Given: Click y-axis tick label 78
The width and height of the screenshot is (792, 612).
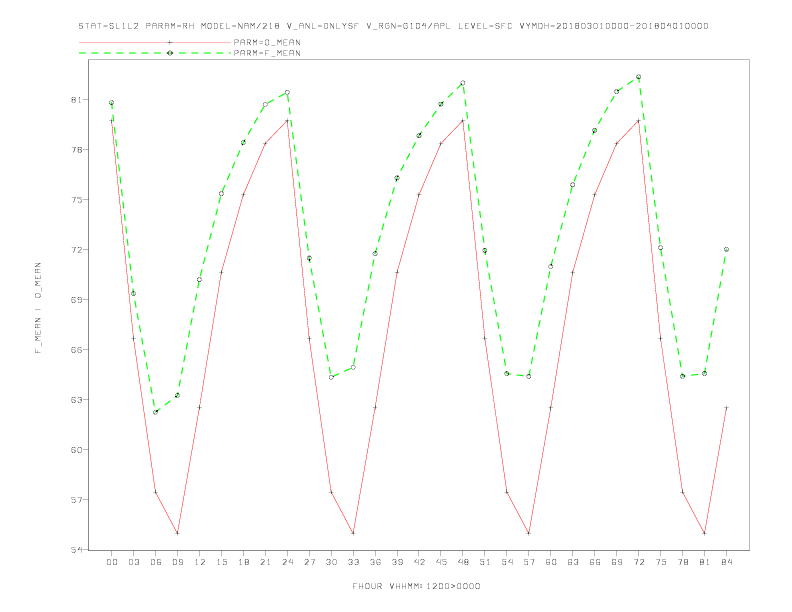Looking at the screenshot, I should click(x=76, y=150).
